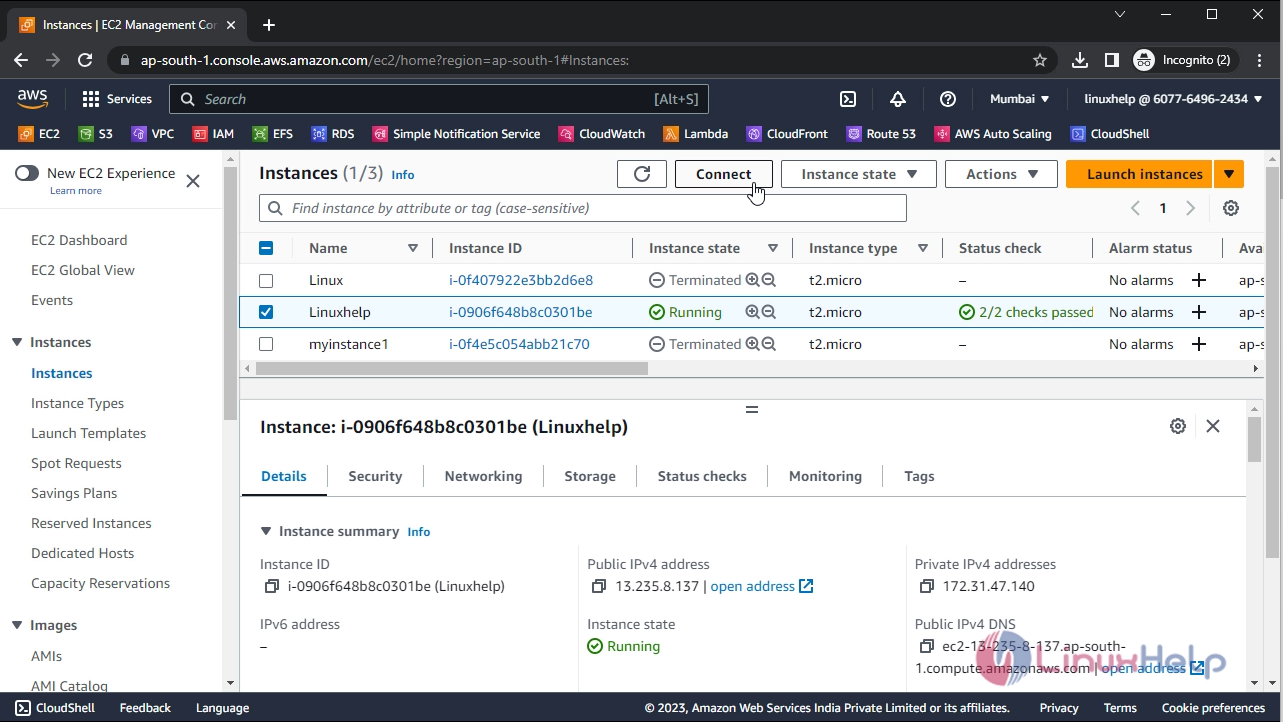
Task: Open IAM favorite shortcut
Action: point(213,134)
